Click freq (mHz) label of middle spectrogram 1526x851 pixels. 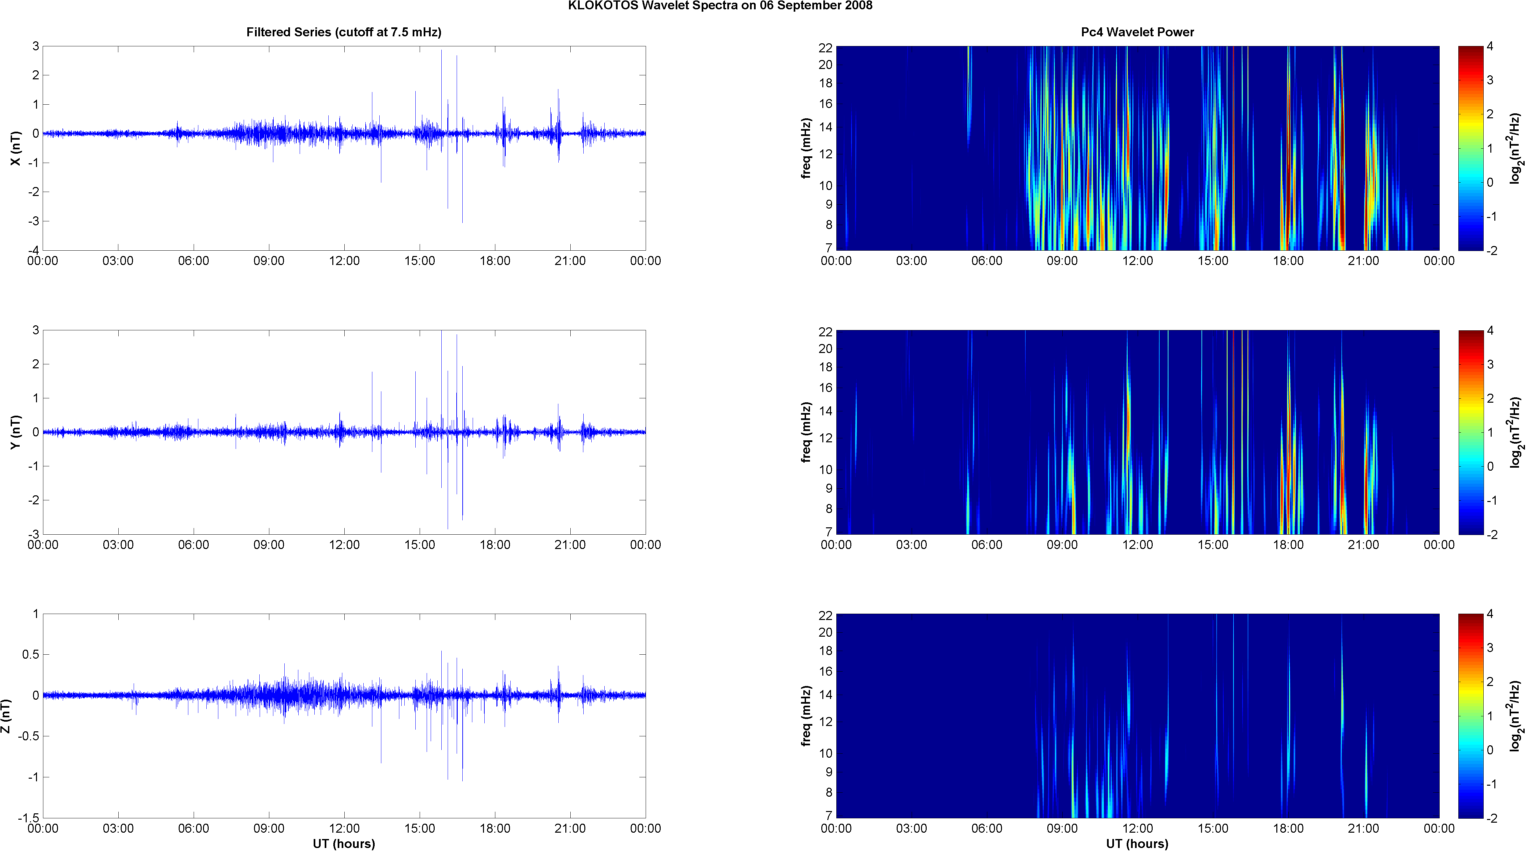(x=806, y=432)
